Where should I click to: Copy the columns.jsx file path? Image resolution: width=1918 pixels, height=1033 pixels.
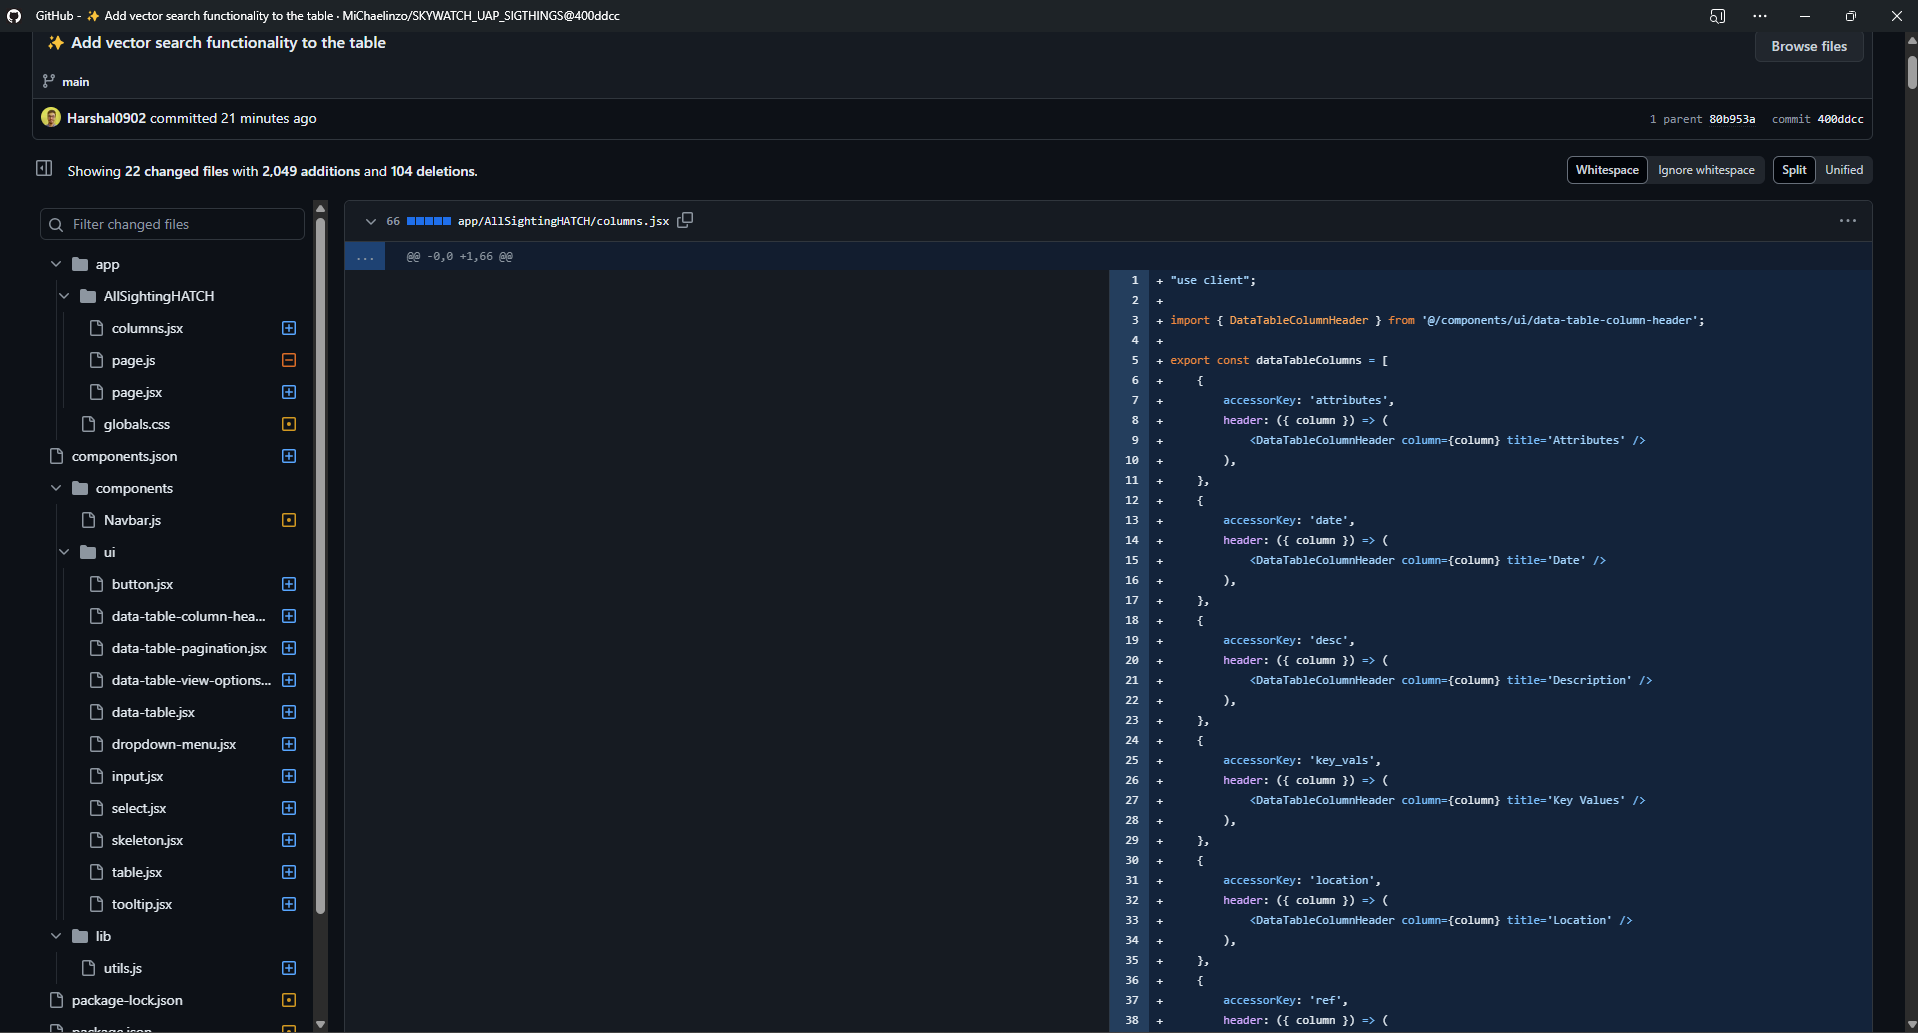pos(685,220)
